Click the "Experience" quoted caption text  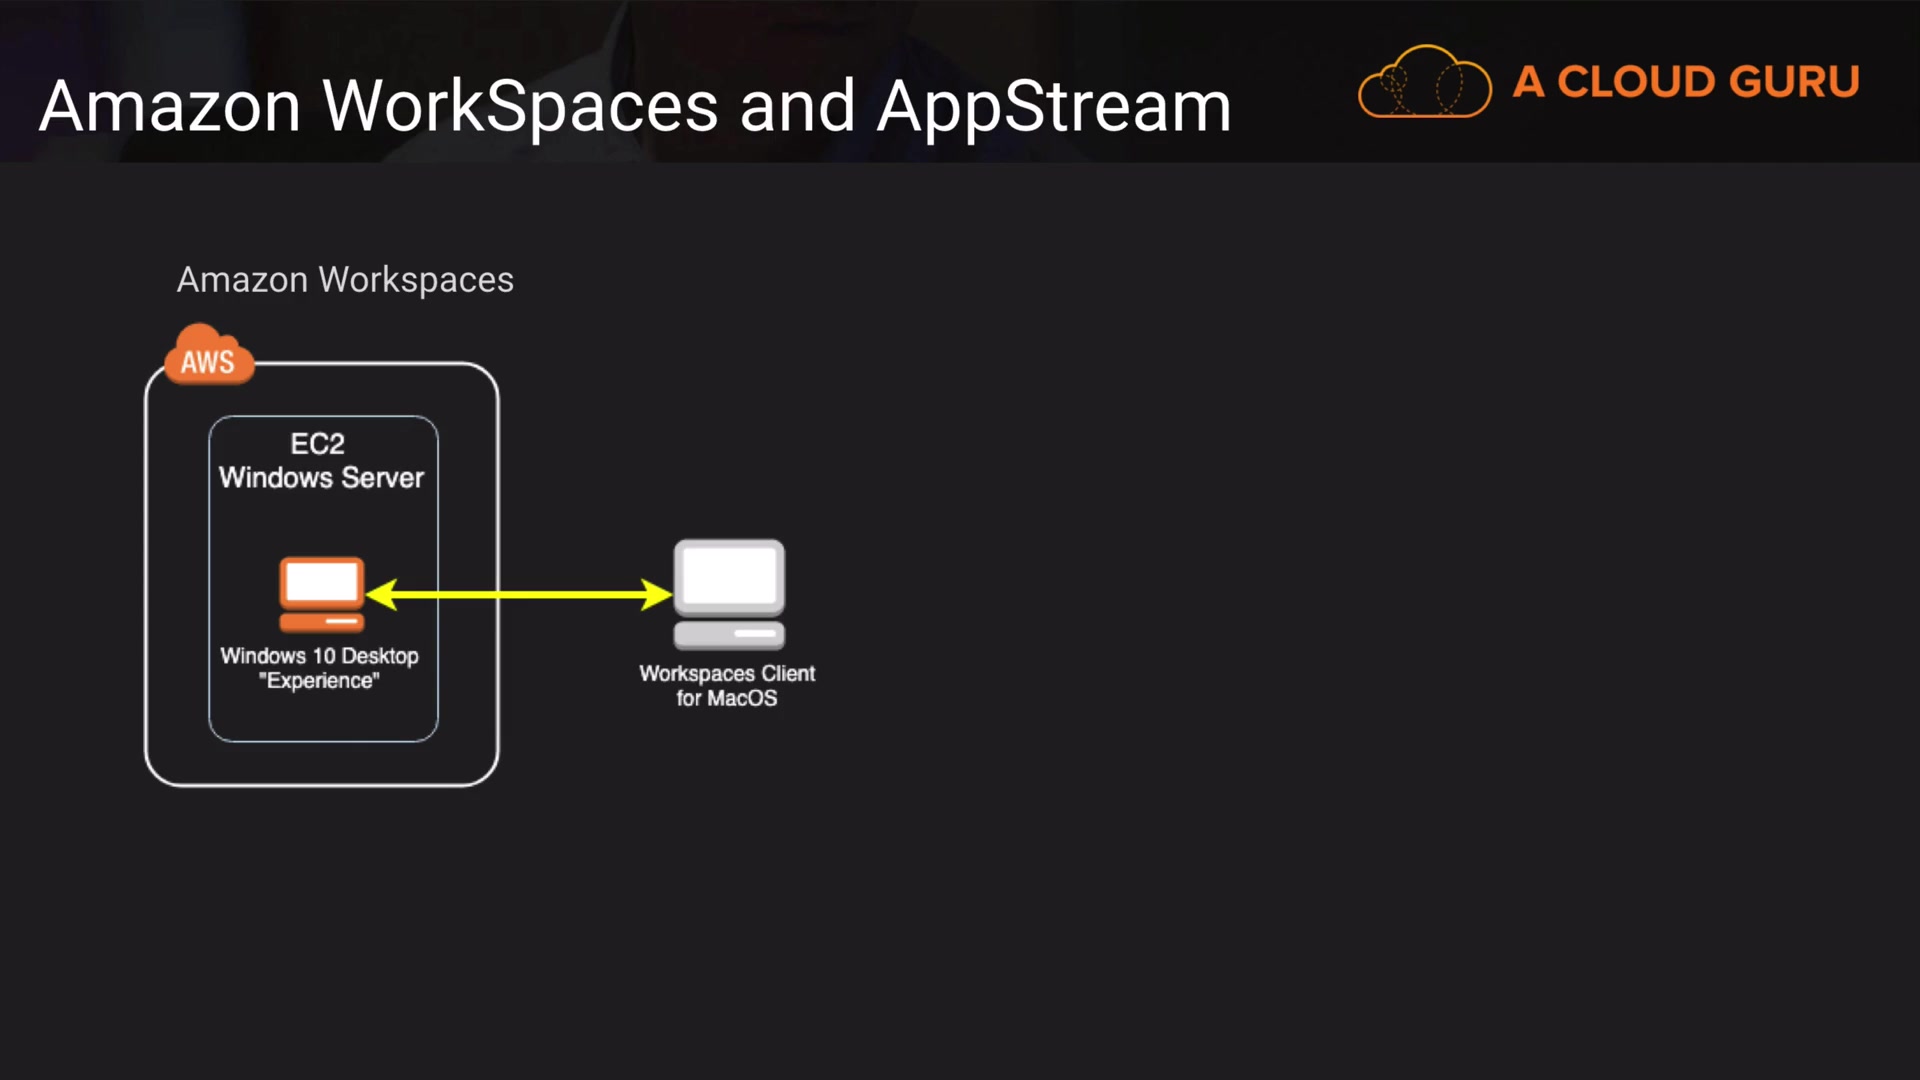pyautogui.click(x=319, y=681)
